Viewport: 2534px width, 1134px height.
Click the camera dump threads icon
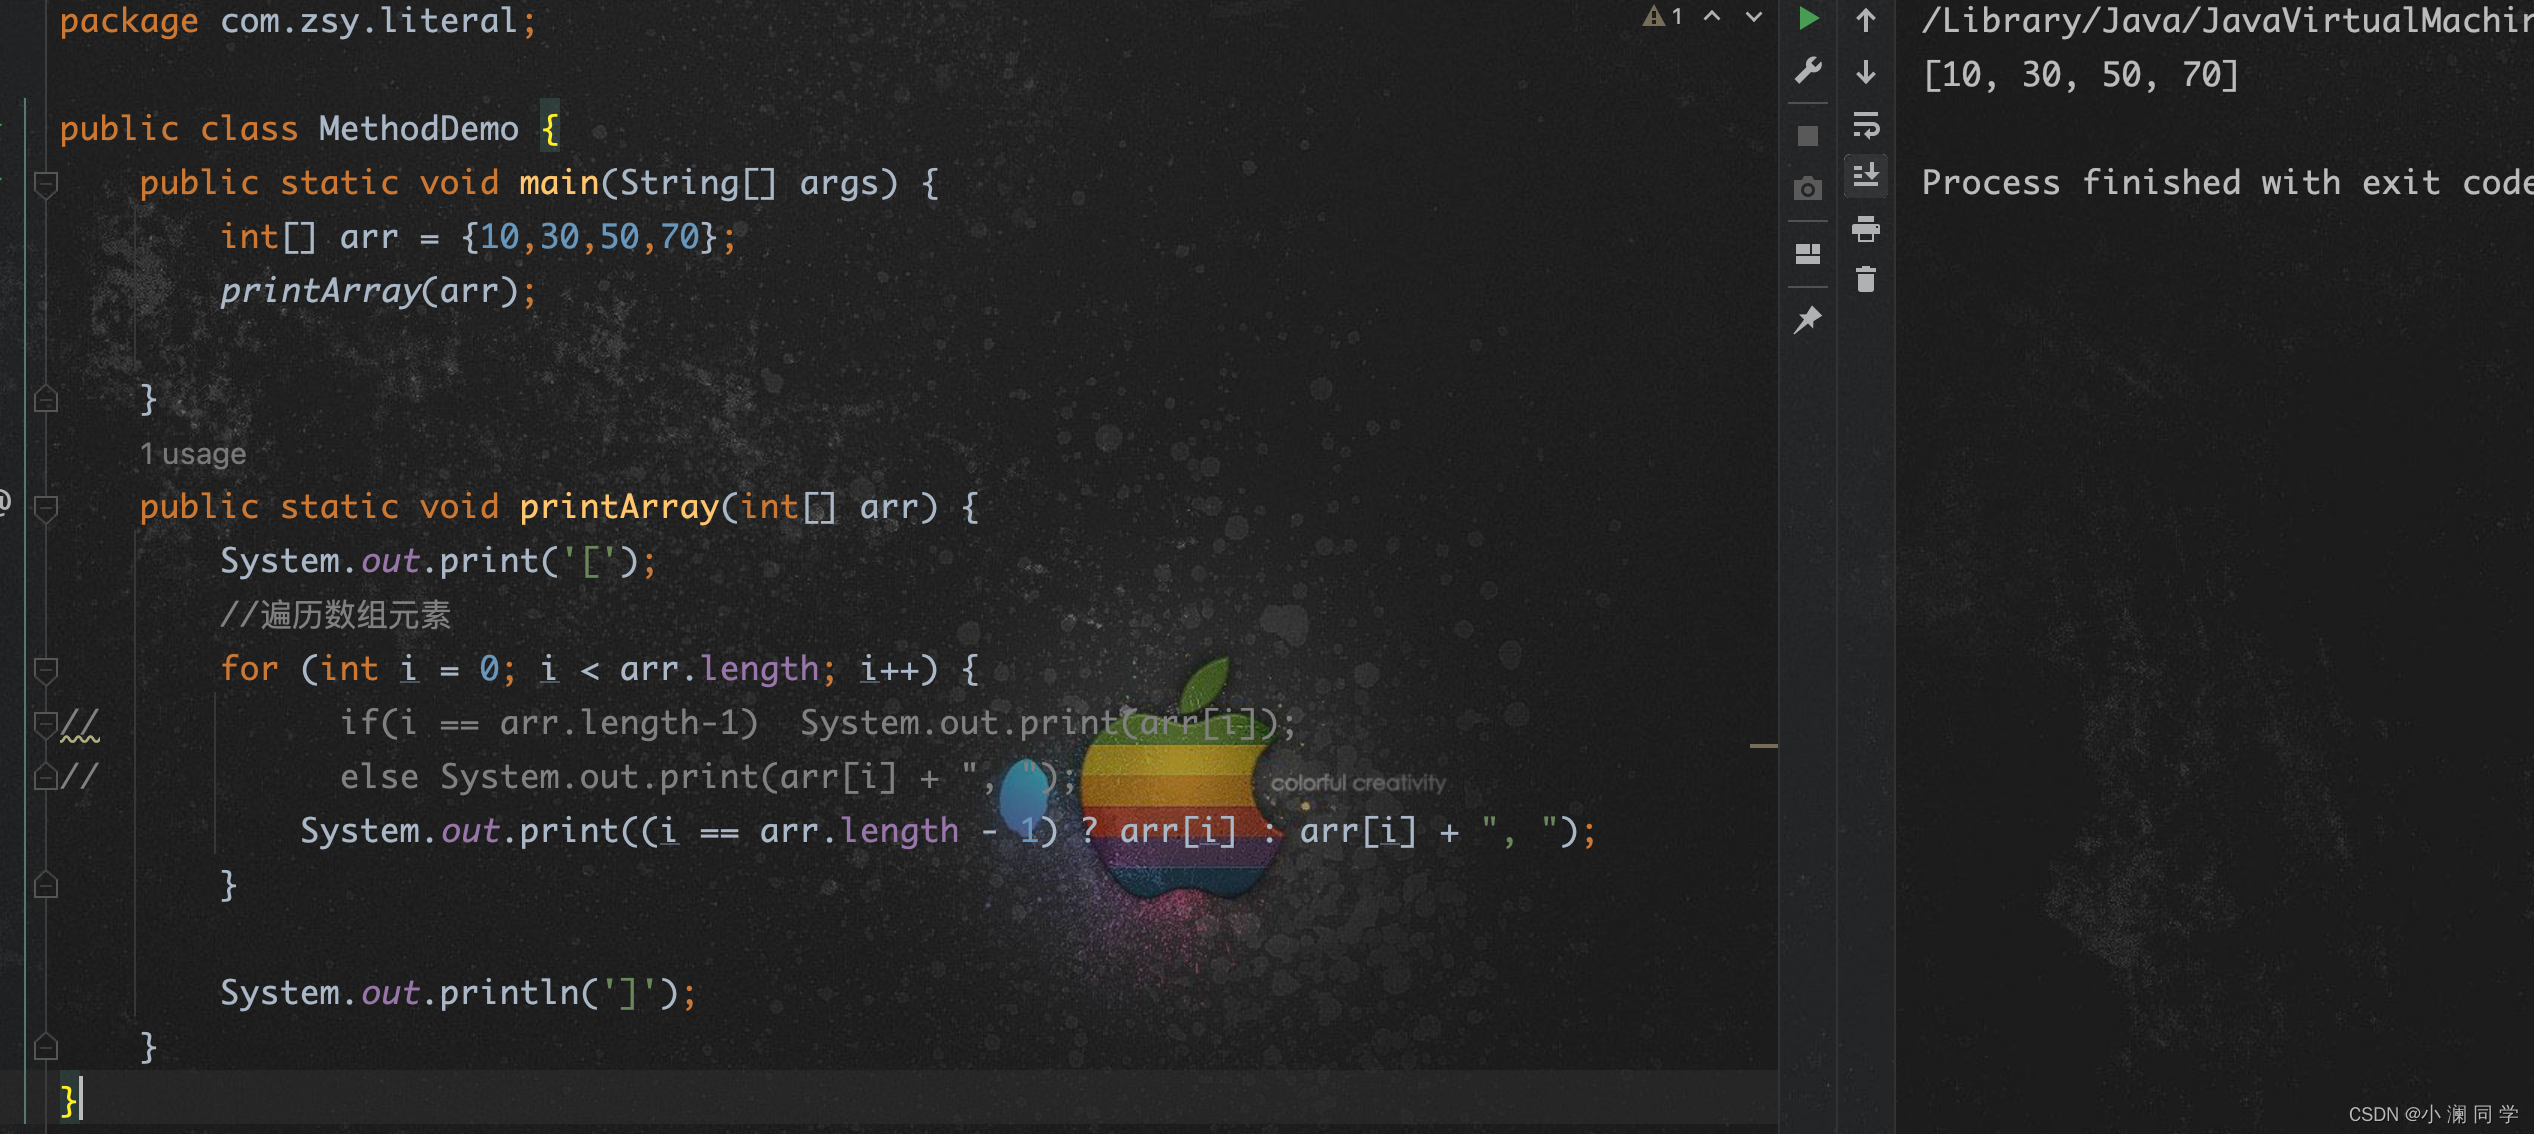(x=1808, y=188)
